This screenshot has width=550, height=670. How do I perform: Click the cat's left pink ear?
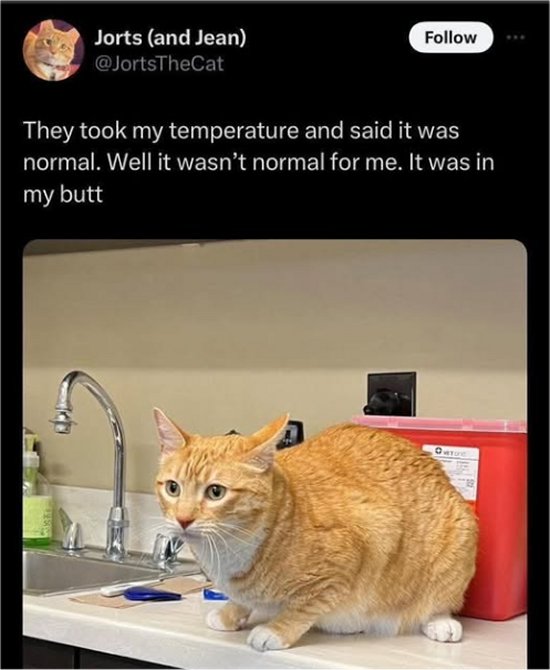pyautogui.click(x=169, y=432)
